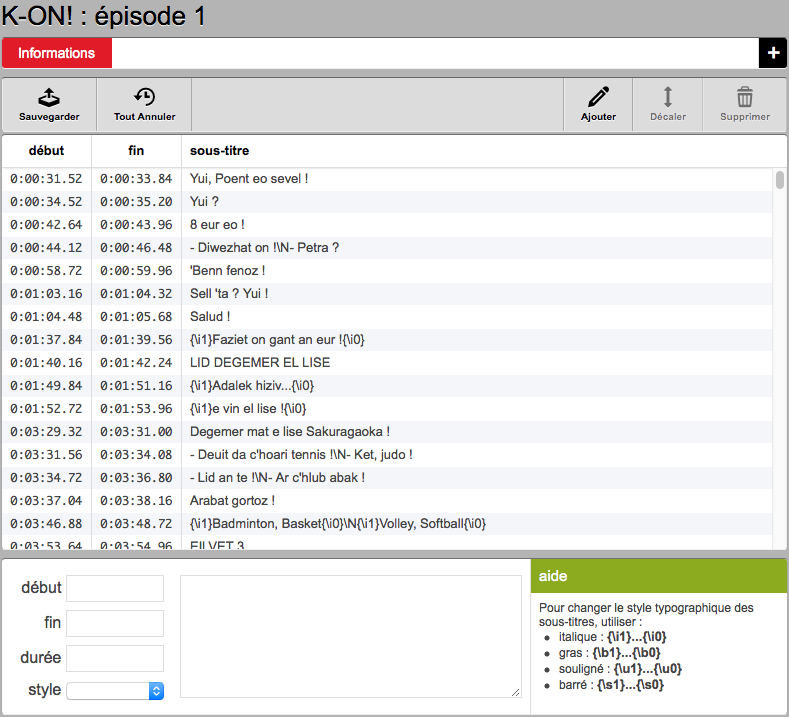Click the subtitle list scrollbar
789x717 pixels.
780,180
